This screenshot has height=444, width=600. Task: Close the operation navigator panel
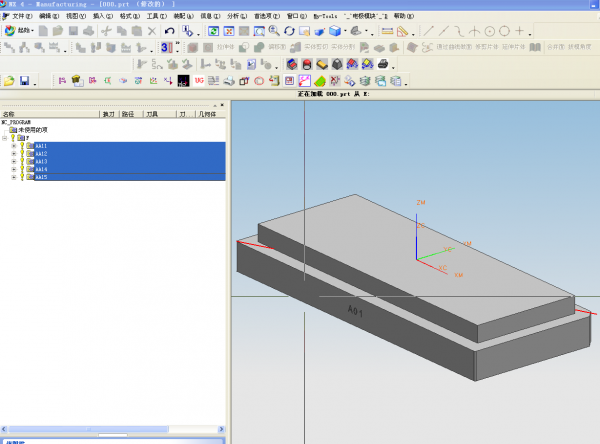click(x=222, y=105)
